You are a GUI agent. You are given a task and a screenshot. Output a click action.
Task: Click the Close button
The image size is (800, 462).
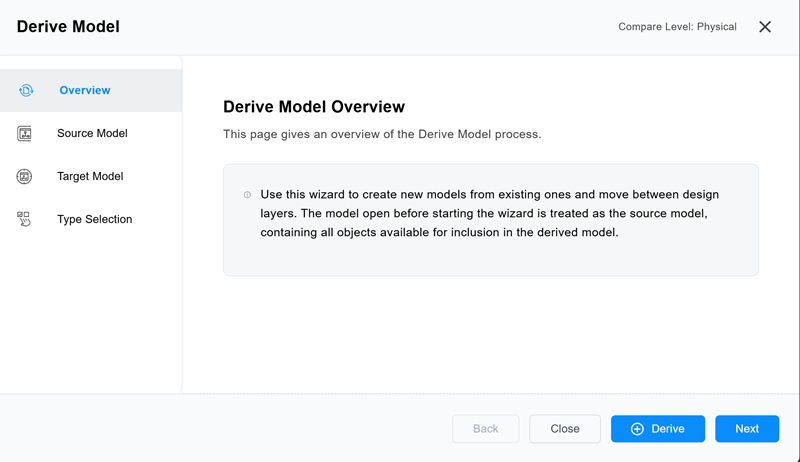click(565, 429)
